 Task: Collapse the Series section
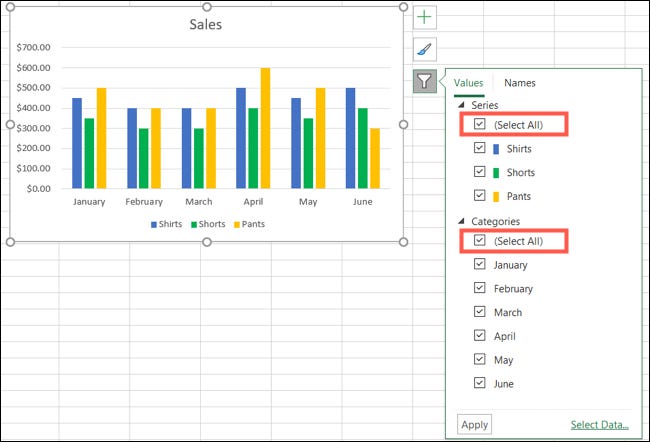tap(461, 105)
